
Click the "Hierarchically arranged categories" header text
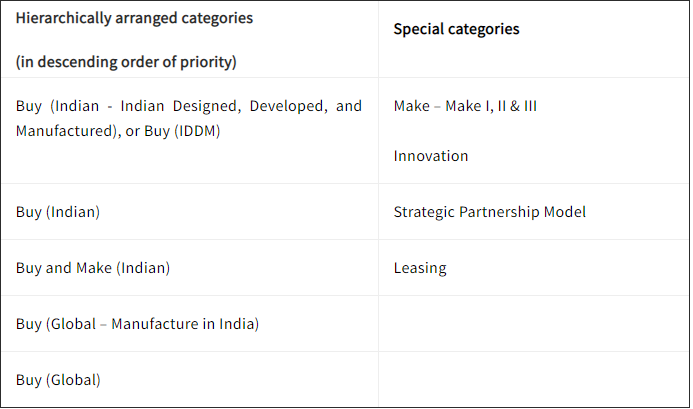[x=134, y=18]
